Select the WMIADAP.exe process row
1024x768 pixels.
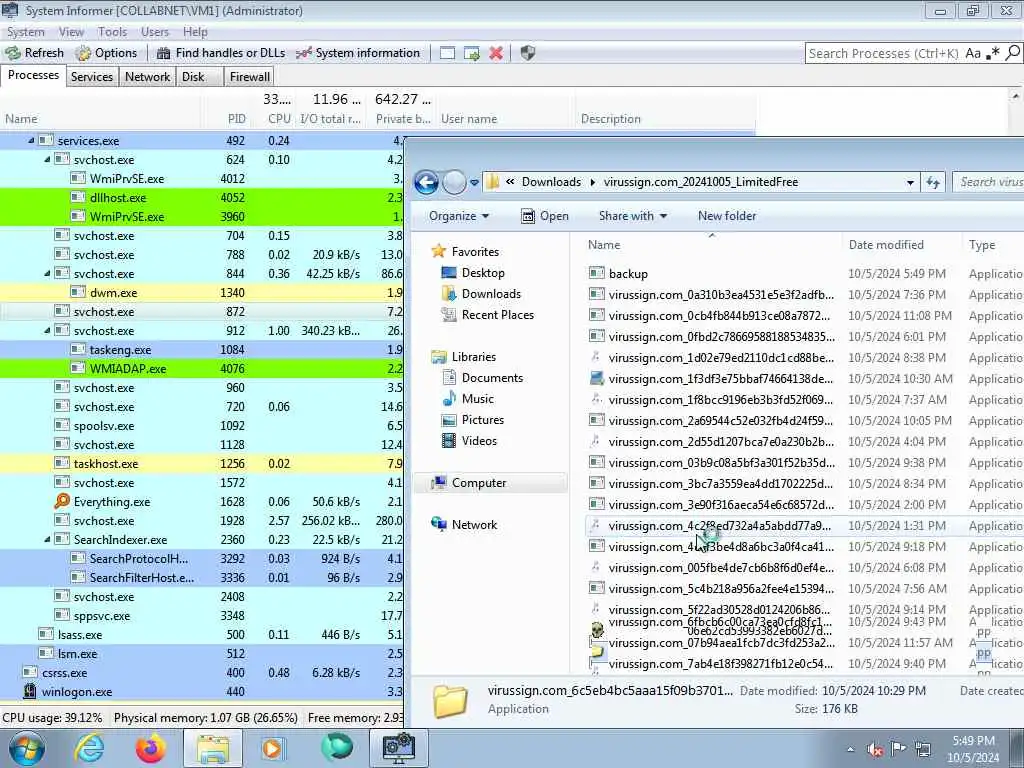tap(202, 368)
